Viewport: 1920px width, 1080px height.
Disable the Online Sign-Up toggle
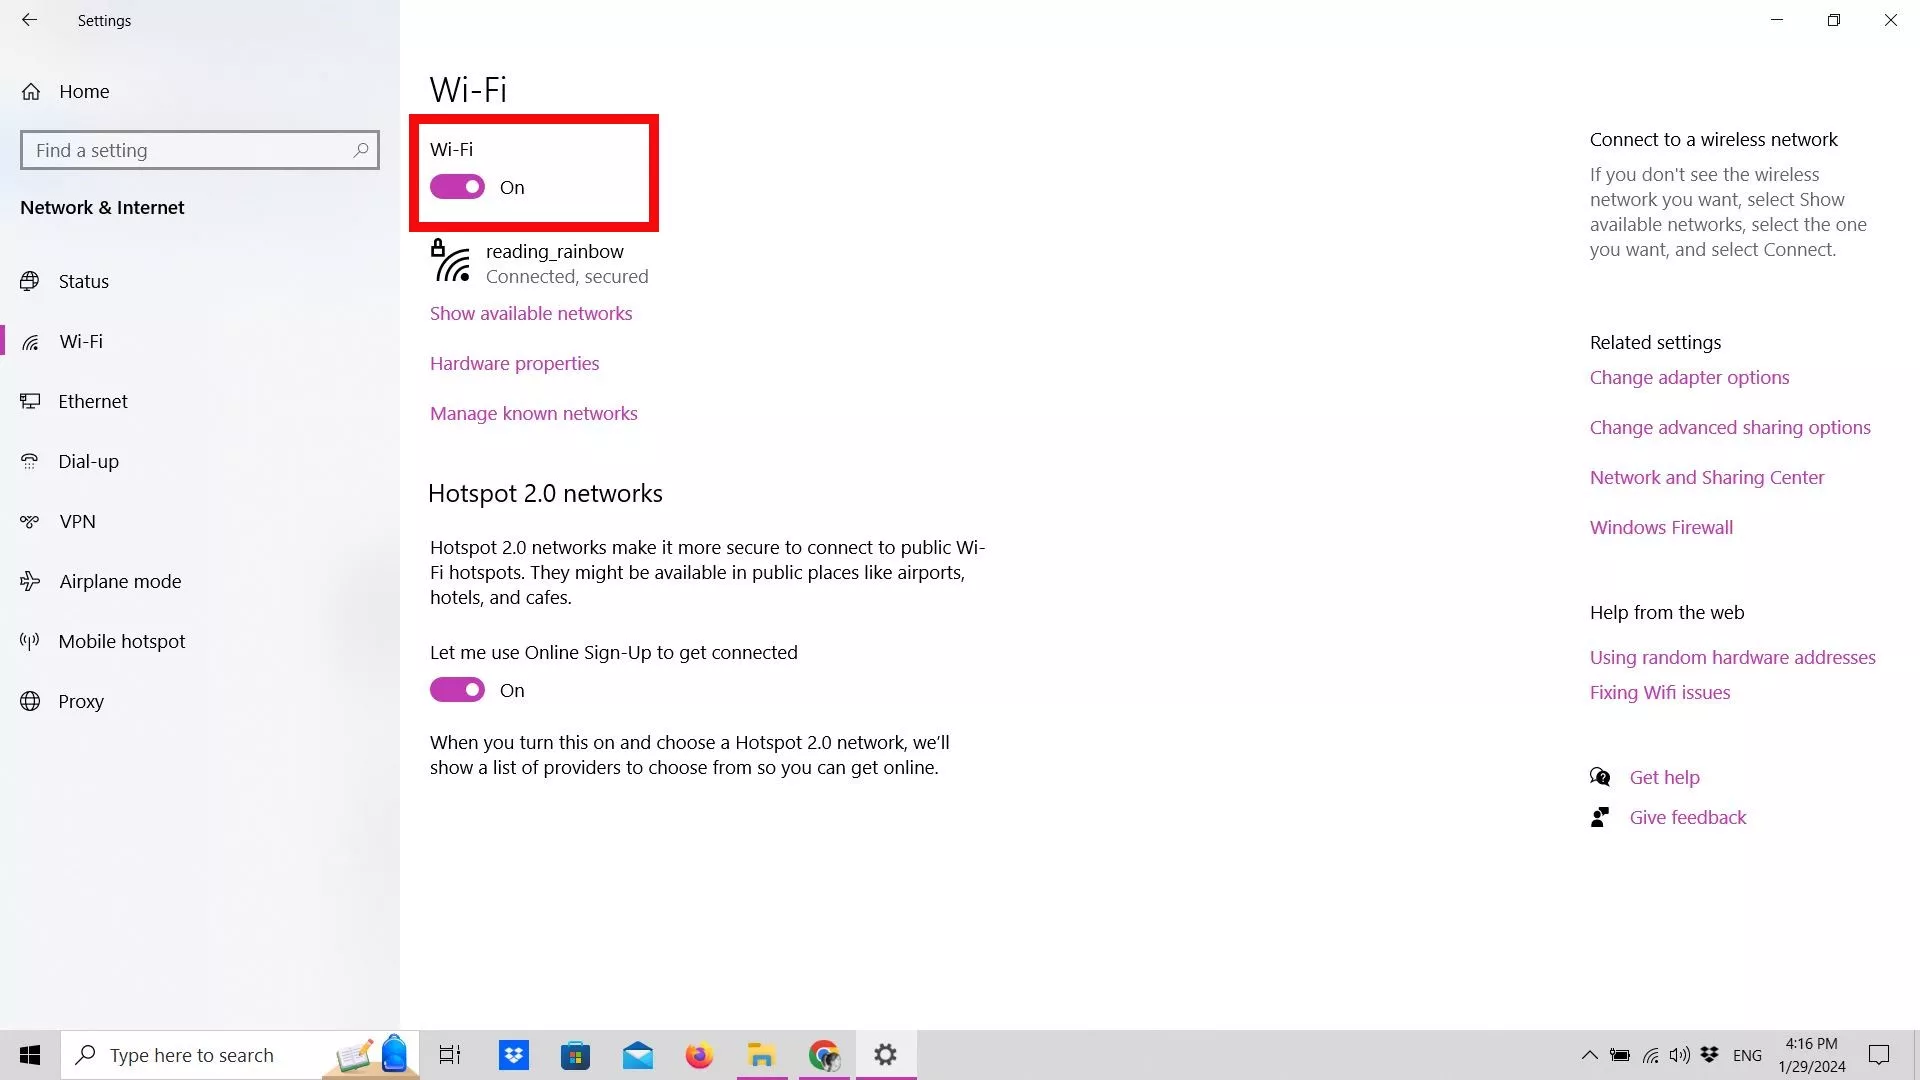tap(457, 690)
